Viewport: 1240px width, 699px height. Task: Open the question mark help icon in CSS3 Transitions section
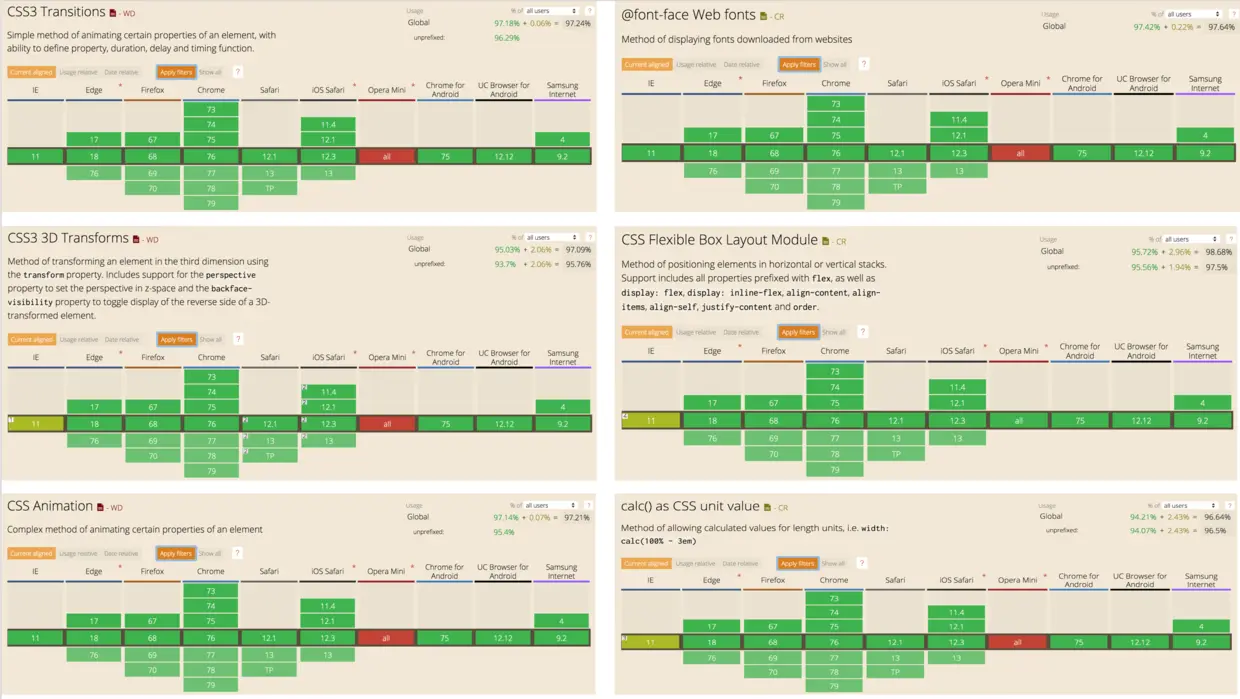point(237,71)
